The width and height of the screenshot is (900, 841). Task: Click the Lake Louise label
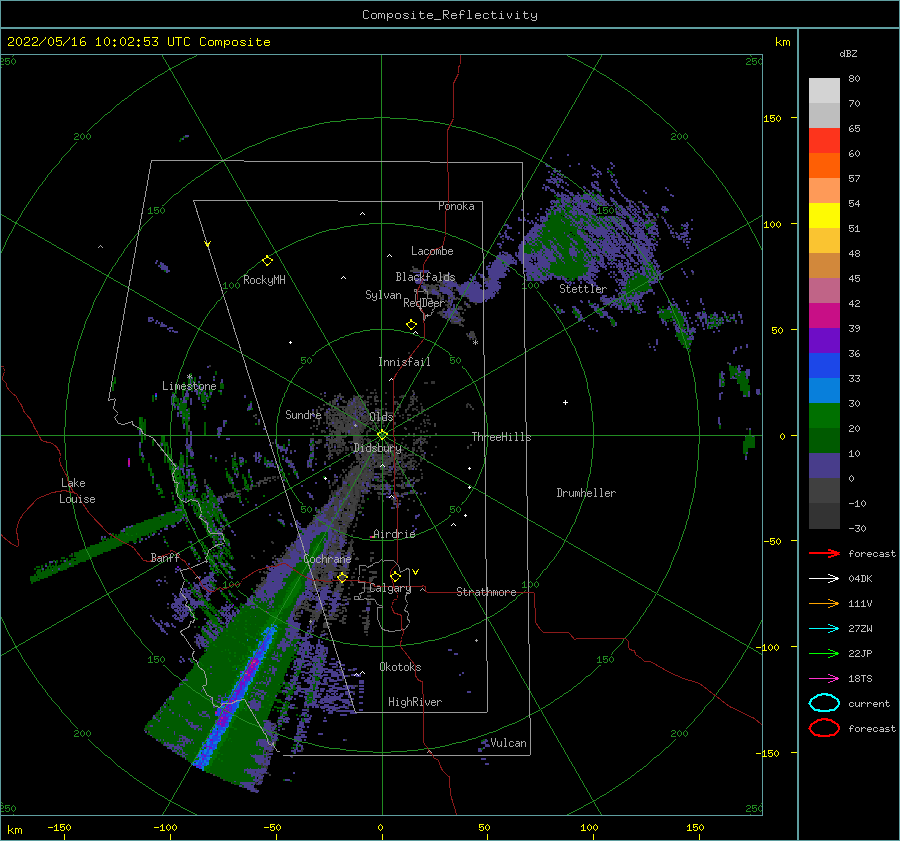[x=77, y=491]
